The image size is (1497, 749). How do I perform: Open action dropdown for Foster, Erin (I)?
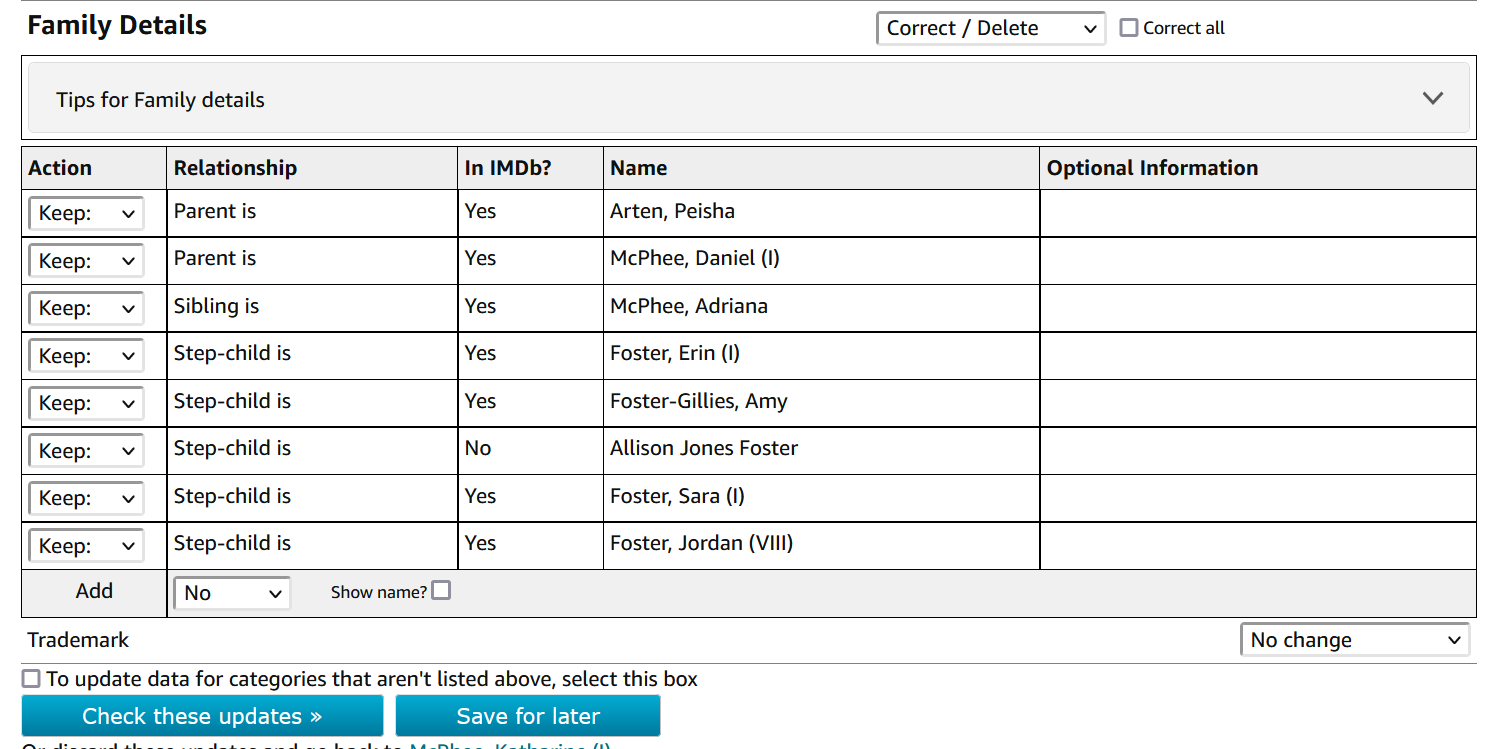tap(86, 356)
